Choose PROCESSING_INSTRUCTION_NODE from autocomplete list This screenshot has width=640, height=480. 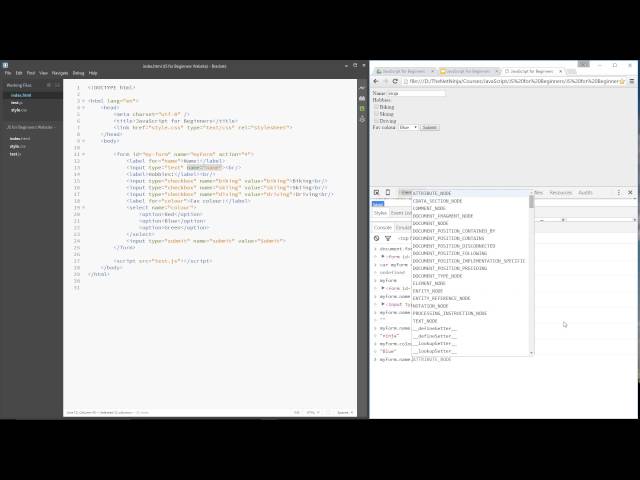pyautogui.click(x=449, y=313)
